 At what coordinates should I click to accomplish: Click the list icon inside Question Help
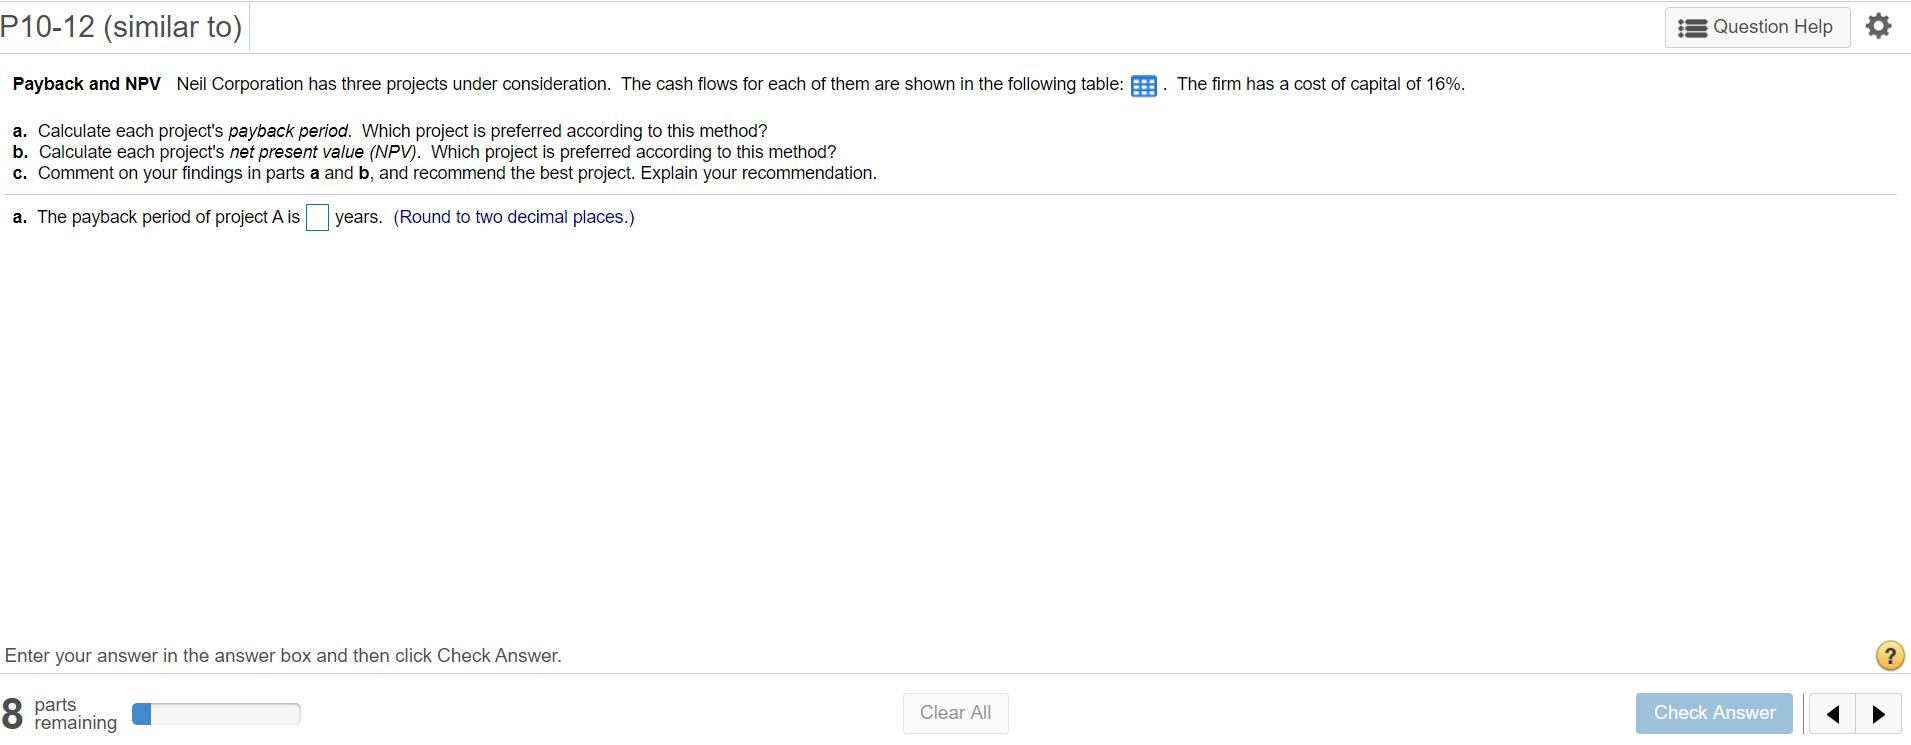(1693, 27)
